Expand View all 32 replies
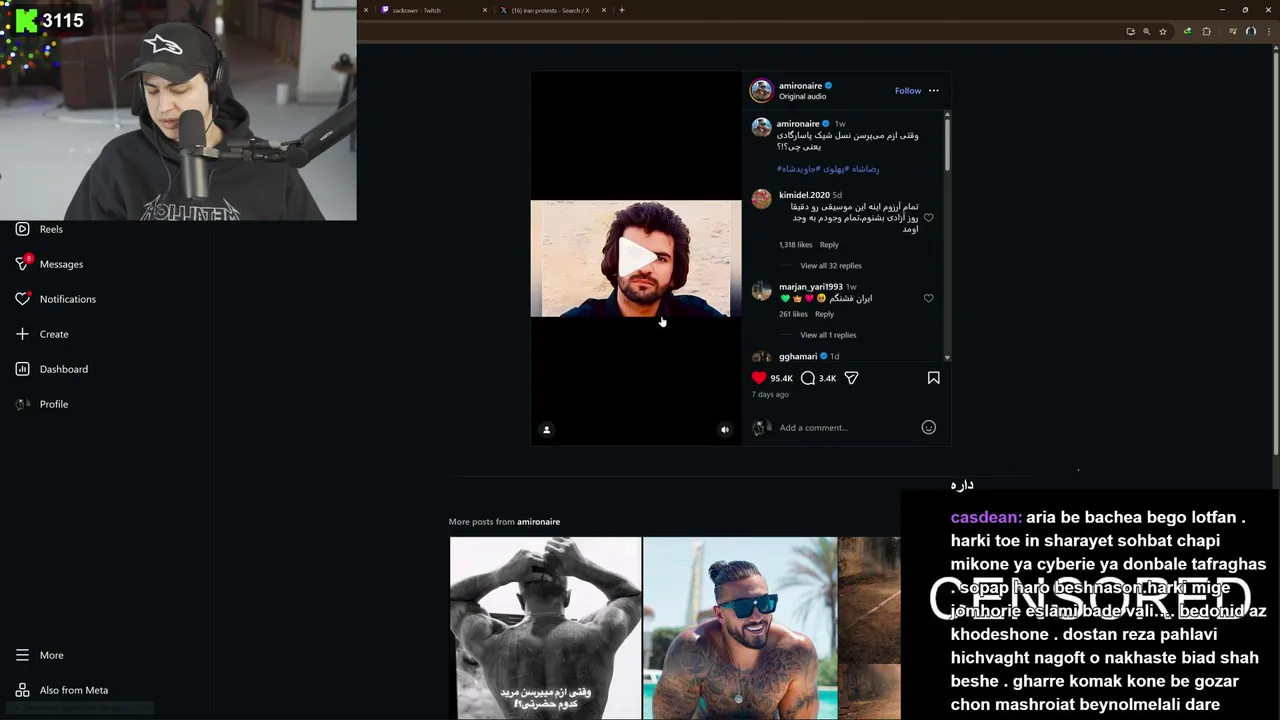Screen dimensions: 1280x720 tap(831, 266)
